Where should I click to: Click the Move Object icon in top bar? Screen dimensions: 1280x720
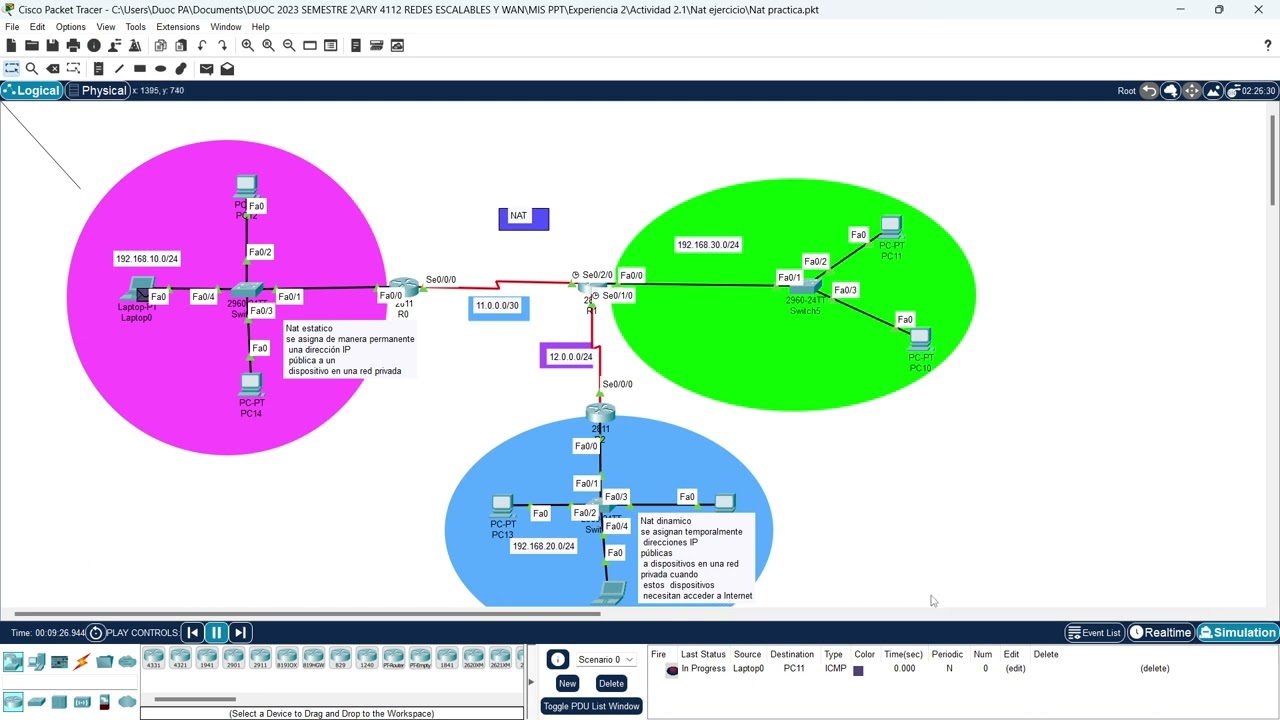click(1191, 91)
